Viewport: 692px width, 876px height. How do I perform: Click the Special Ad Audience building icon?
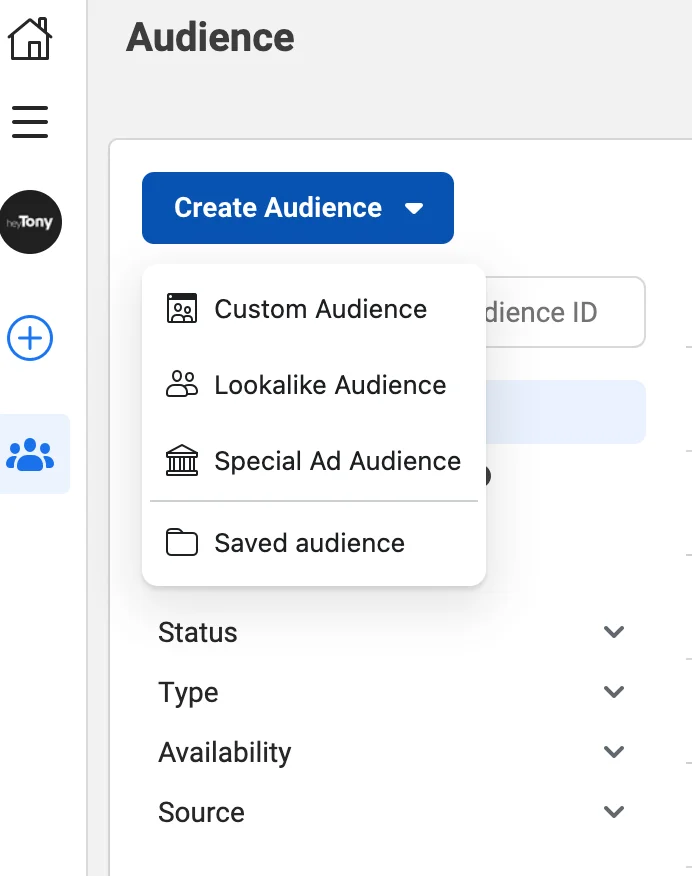182,461
